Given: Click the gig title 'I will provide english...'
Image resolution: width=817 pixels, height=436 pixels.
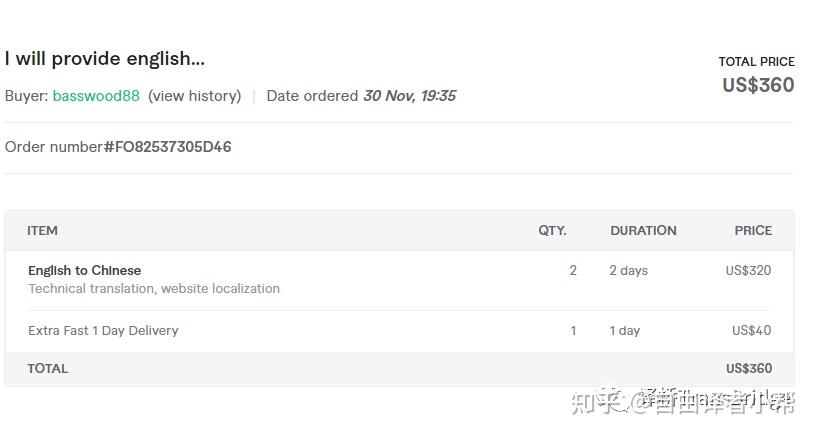Looking at the screenshot, I should [105, 59].
